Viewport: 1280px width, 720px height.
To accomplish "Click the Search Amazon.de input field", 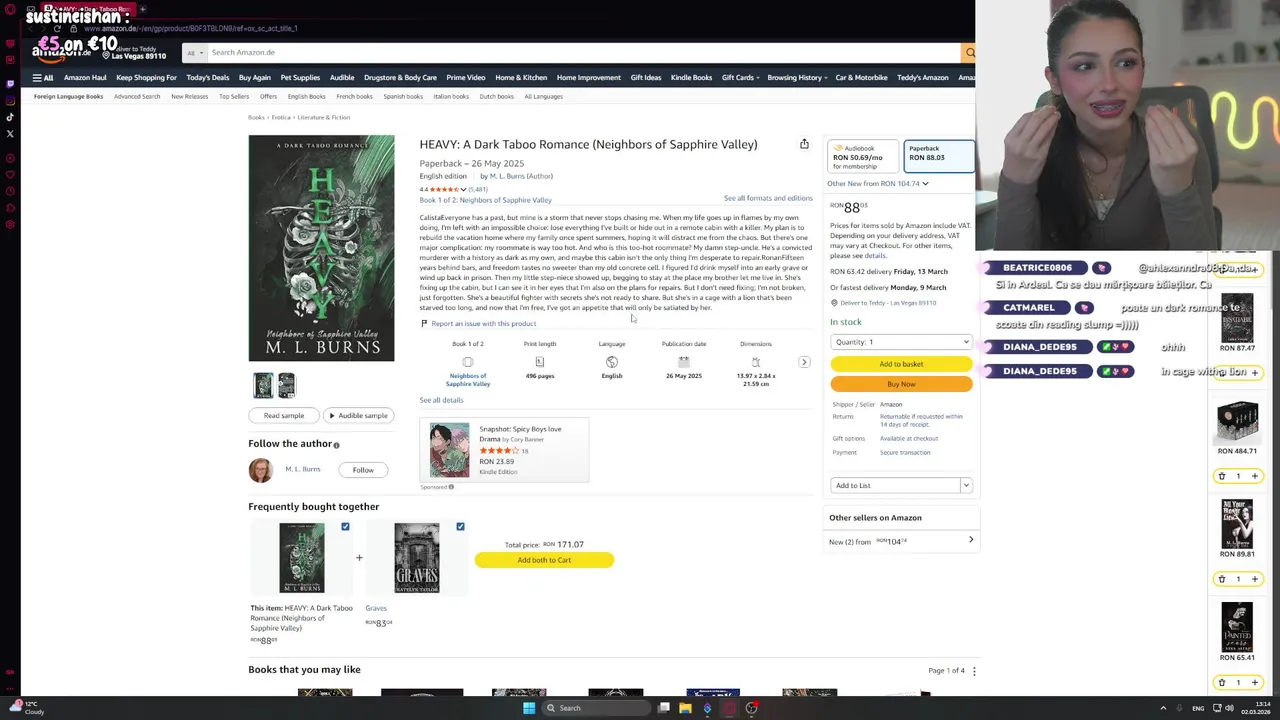I will click(583, 52).
